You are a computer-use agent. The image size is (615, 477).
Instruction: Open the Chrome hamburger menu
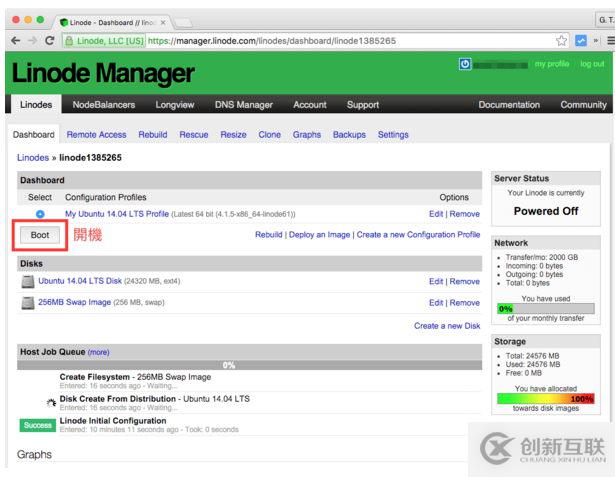tap(610, 40)
